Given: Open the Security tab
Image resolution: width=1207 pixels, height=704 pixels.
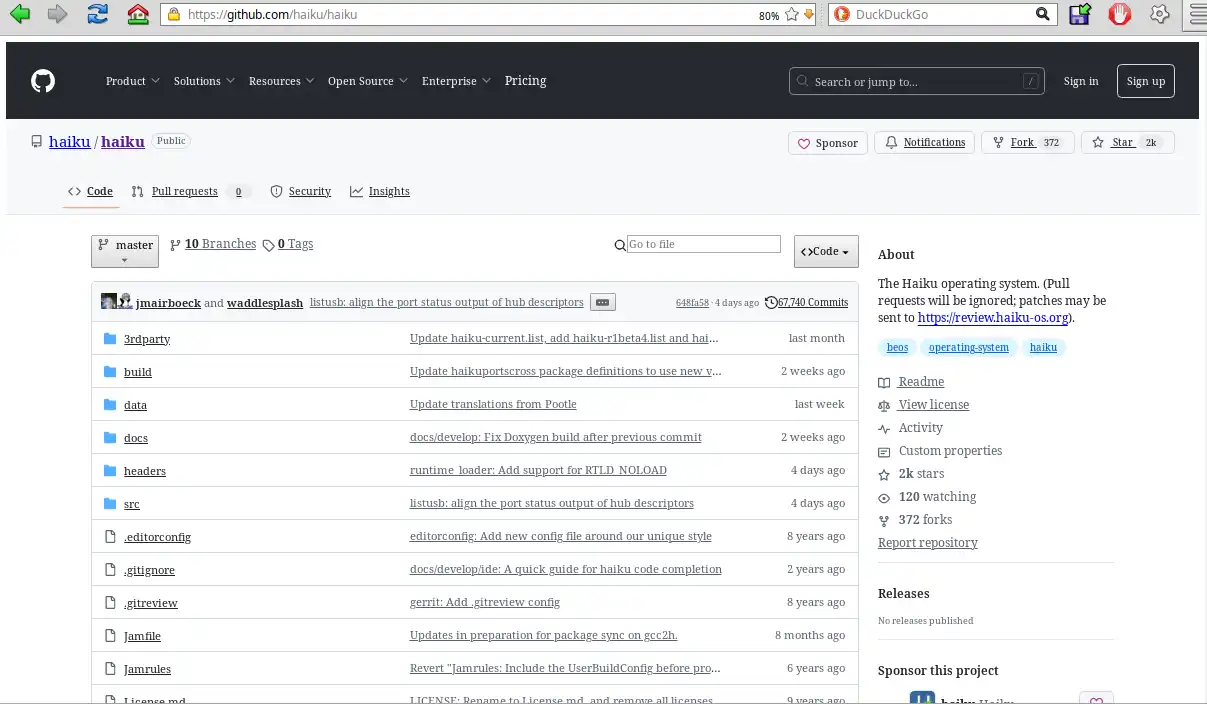Looking at the screenshot, I should 300,191.
